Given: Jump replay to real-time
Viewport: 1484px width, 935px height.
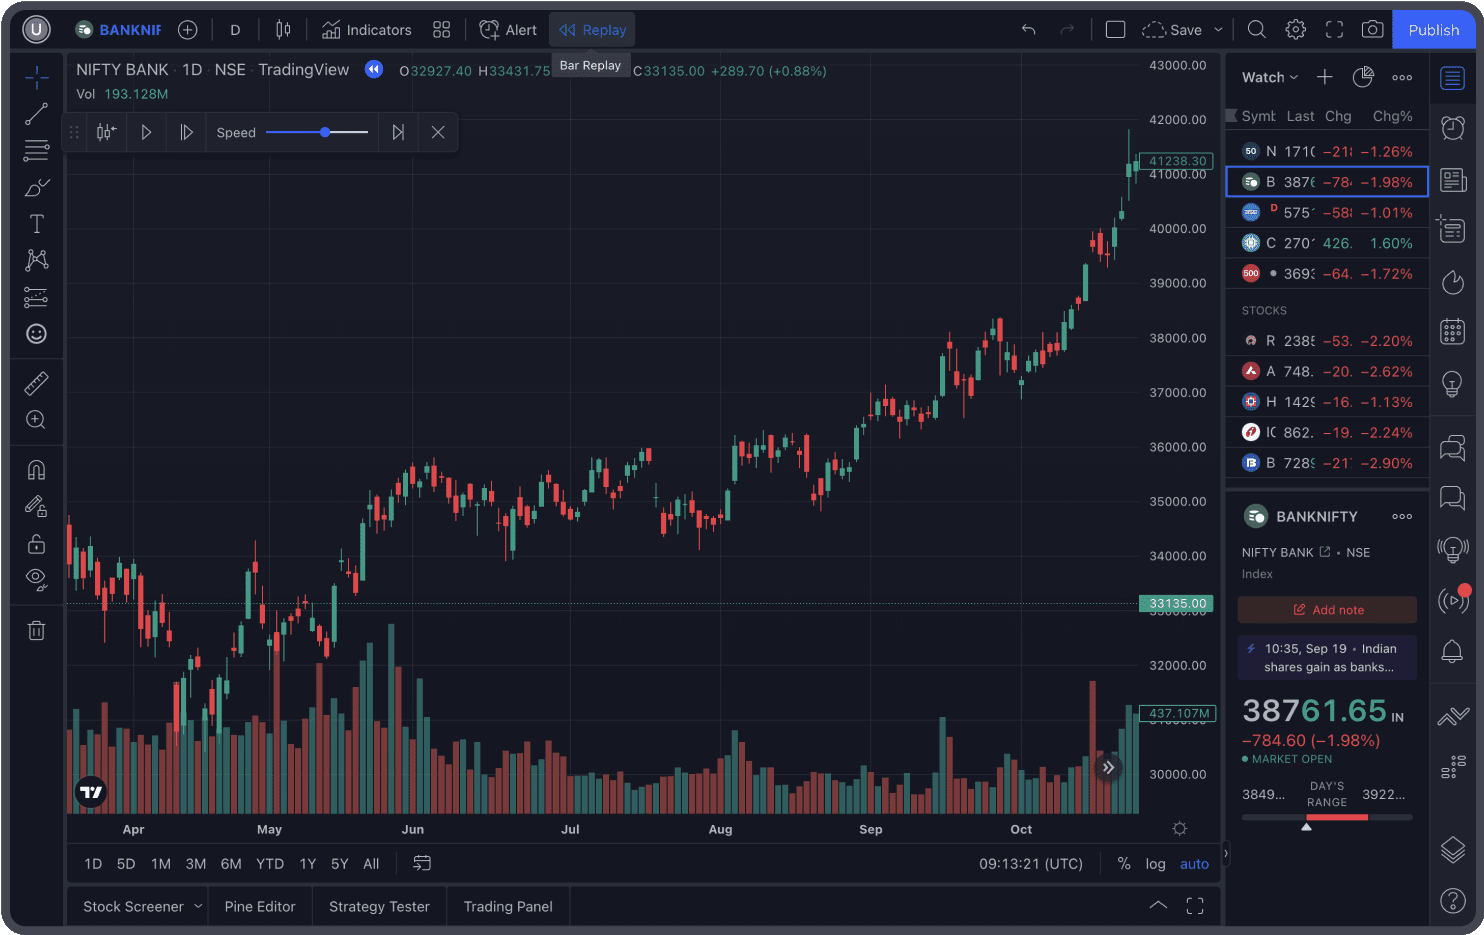Looking at the screenshot, I should [398, 132].
